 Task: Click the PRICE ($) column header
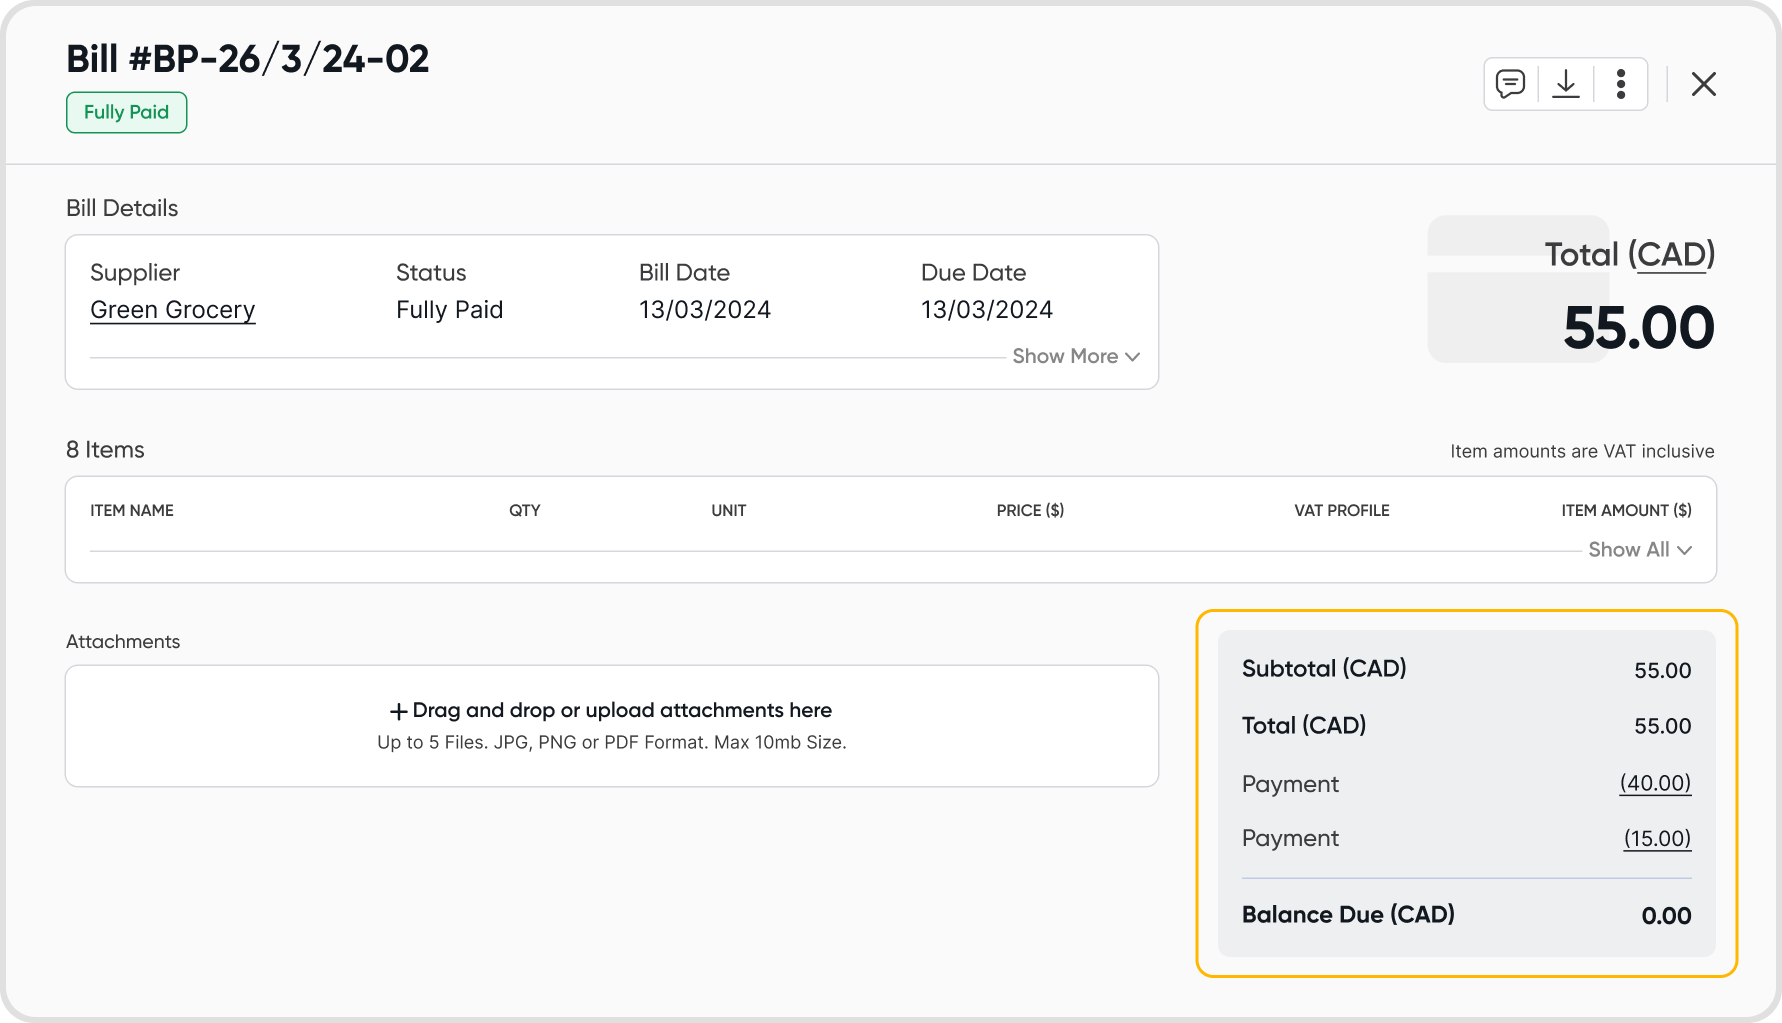pyautogui.click(x=1030, y=510)
